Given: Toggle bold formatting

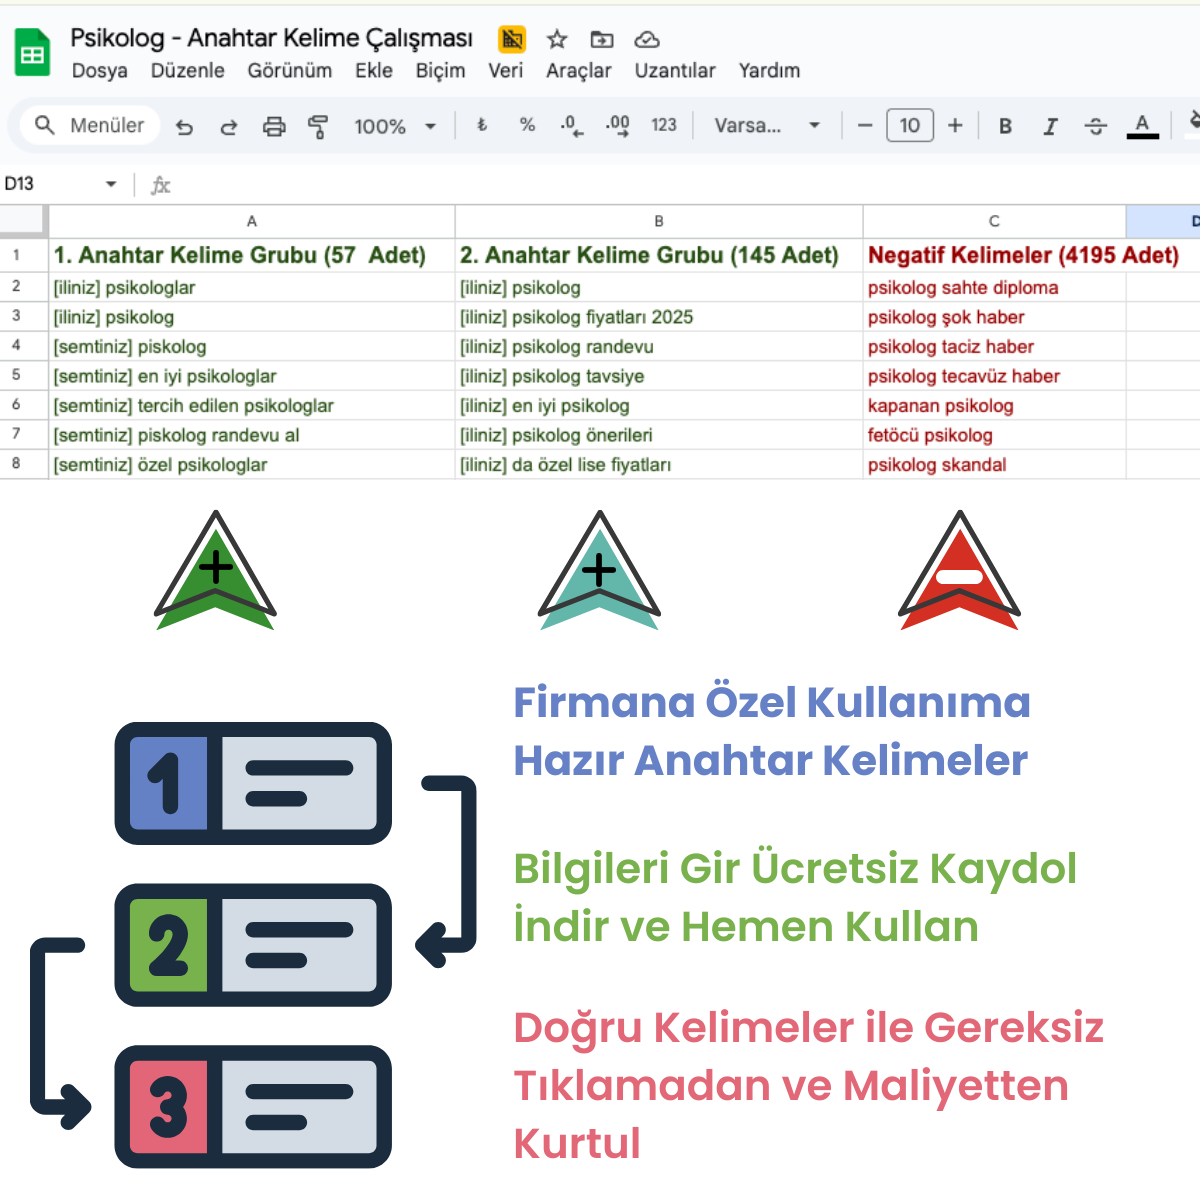Looking at the screenshot, I should pos(1005,126).
